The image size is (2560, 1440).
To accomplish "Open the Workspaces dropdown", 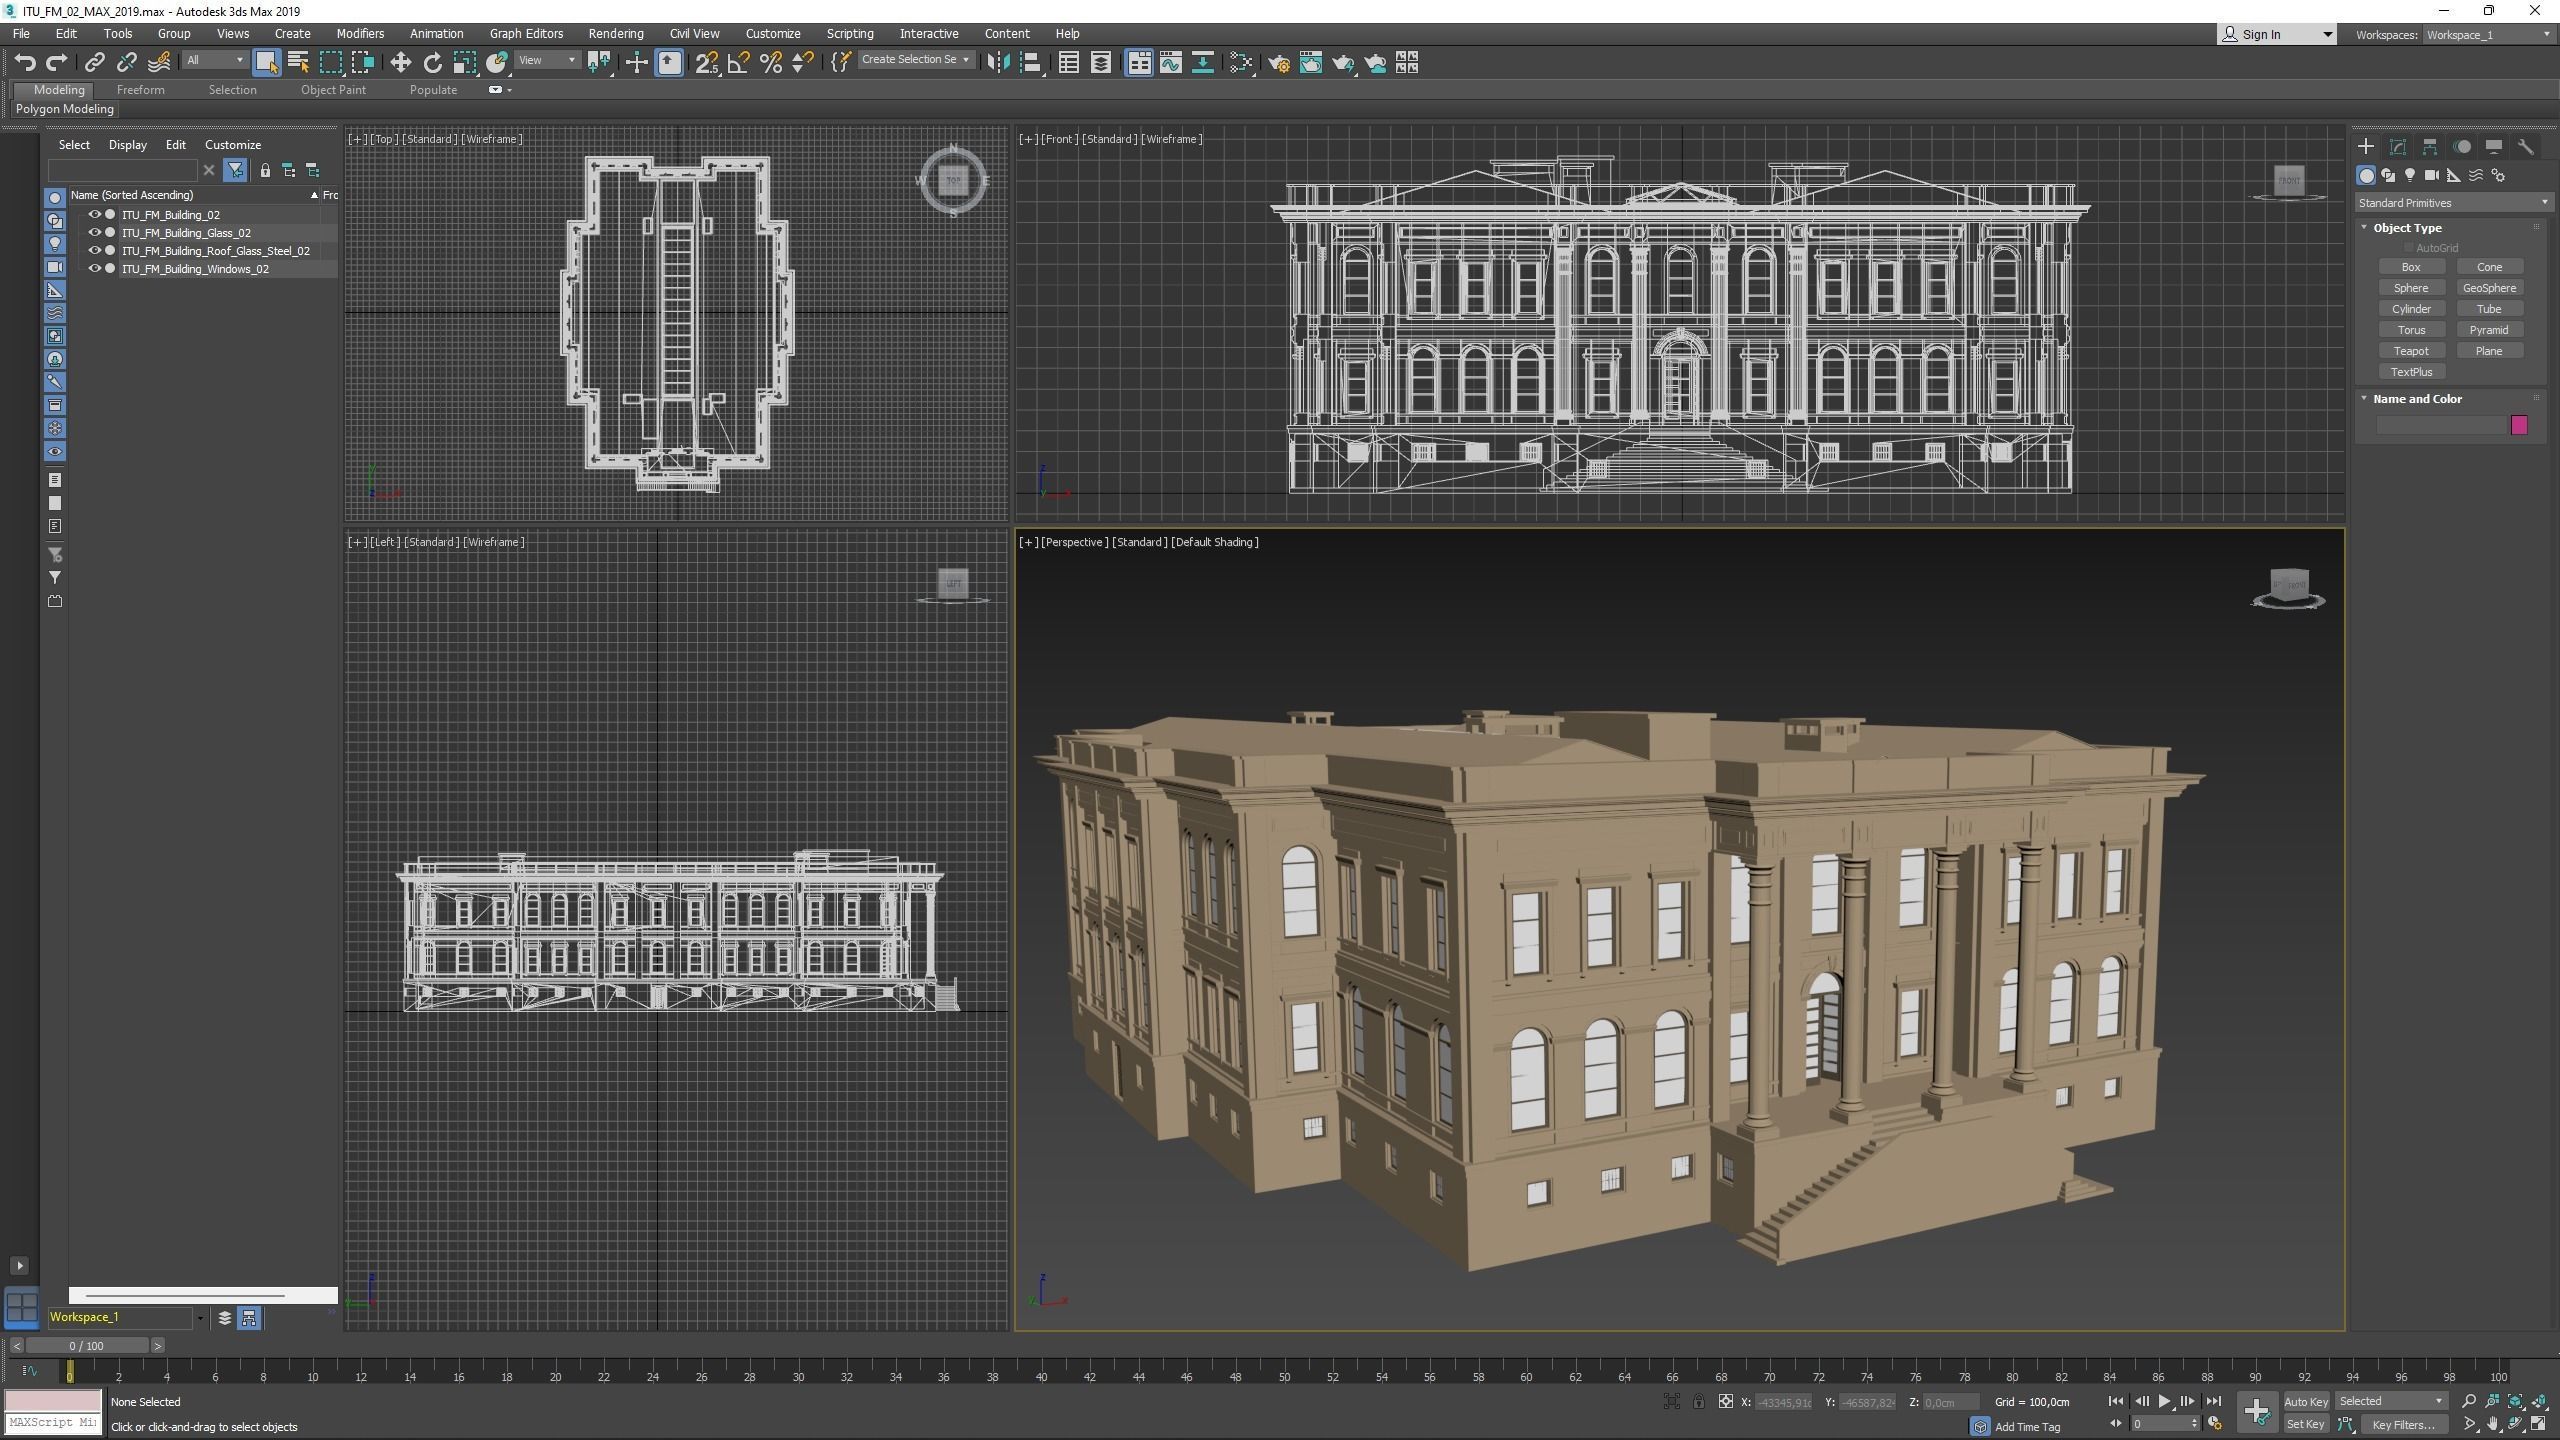I will point(2488,35).
